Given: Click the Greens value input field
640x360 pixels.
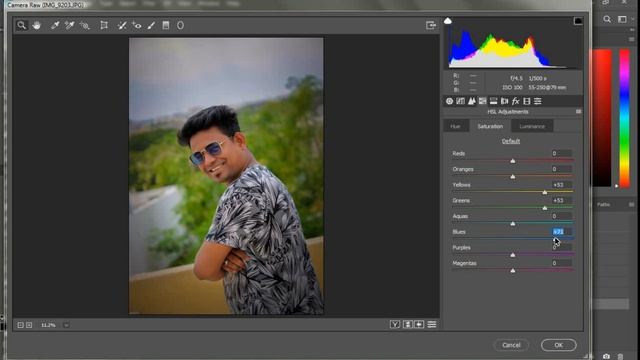Looking at the screenshot, I should [561, 200].
